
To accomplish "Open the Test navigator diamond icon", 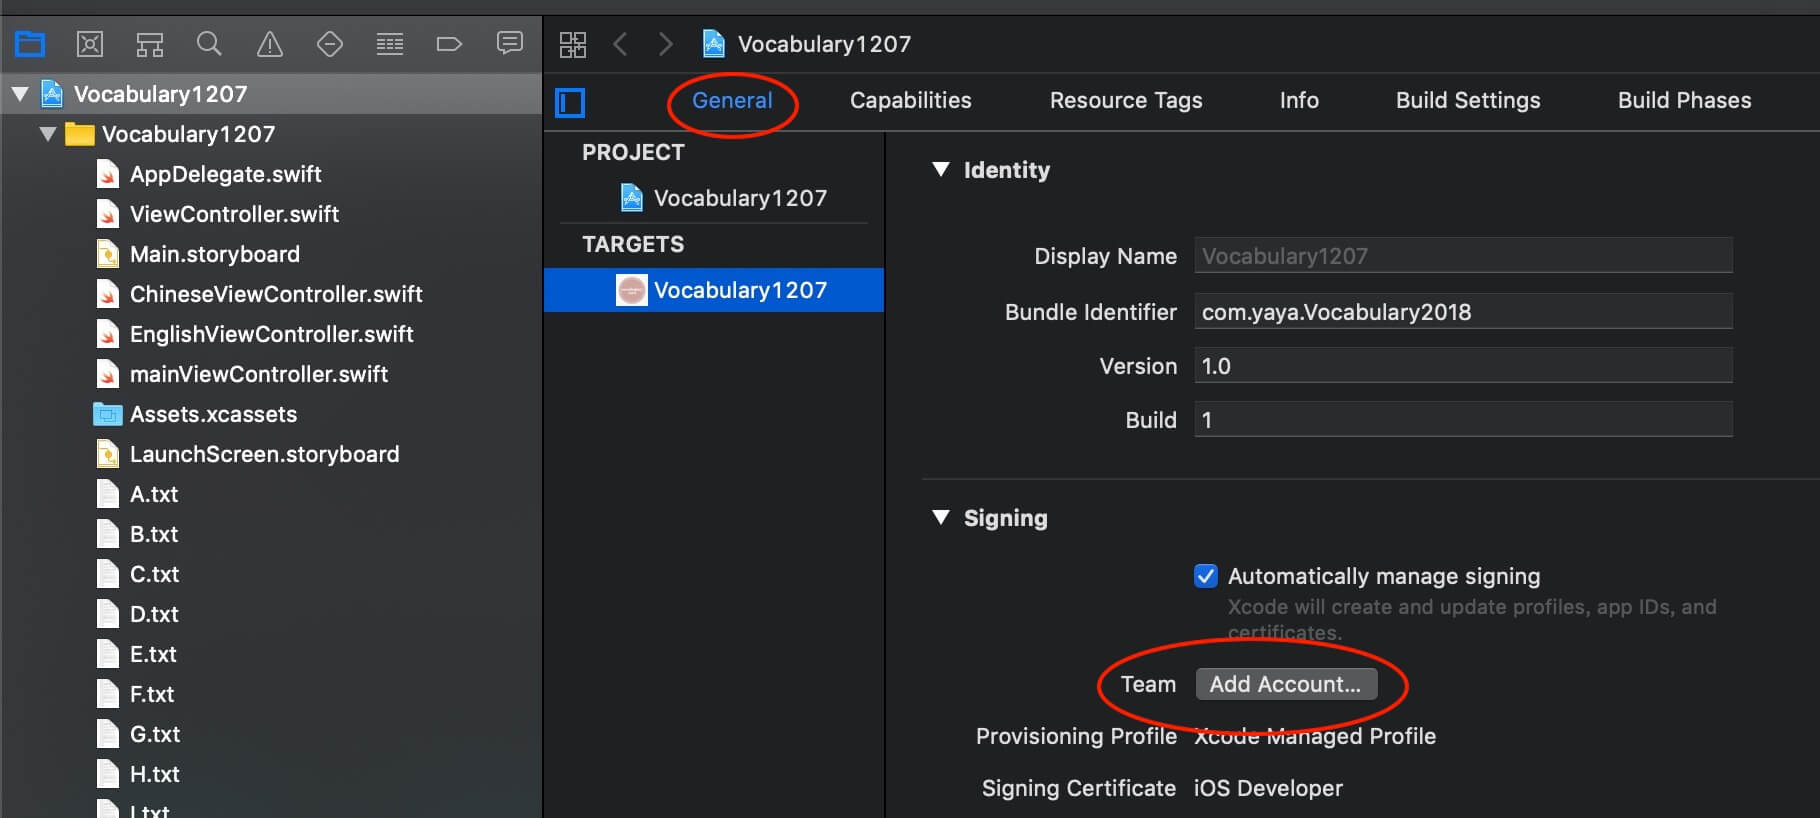I will (x=330, y=44).
